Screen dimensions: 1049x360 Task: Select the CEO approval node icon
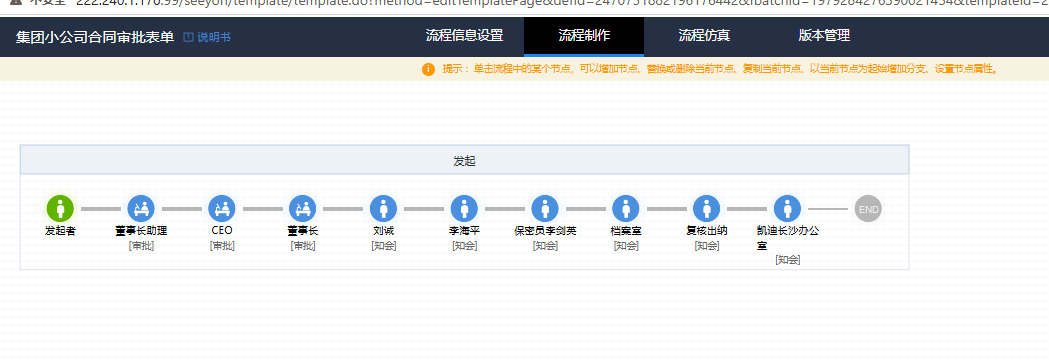tap(221, 209)
